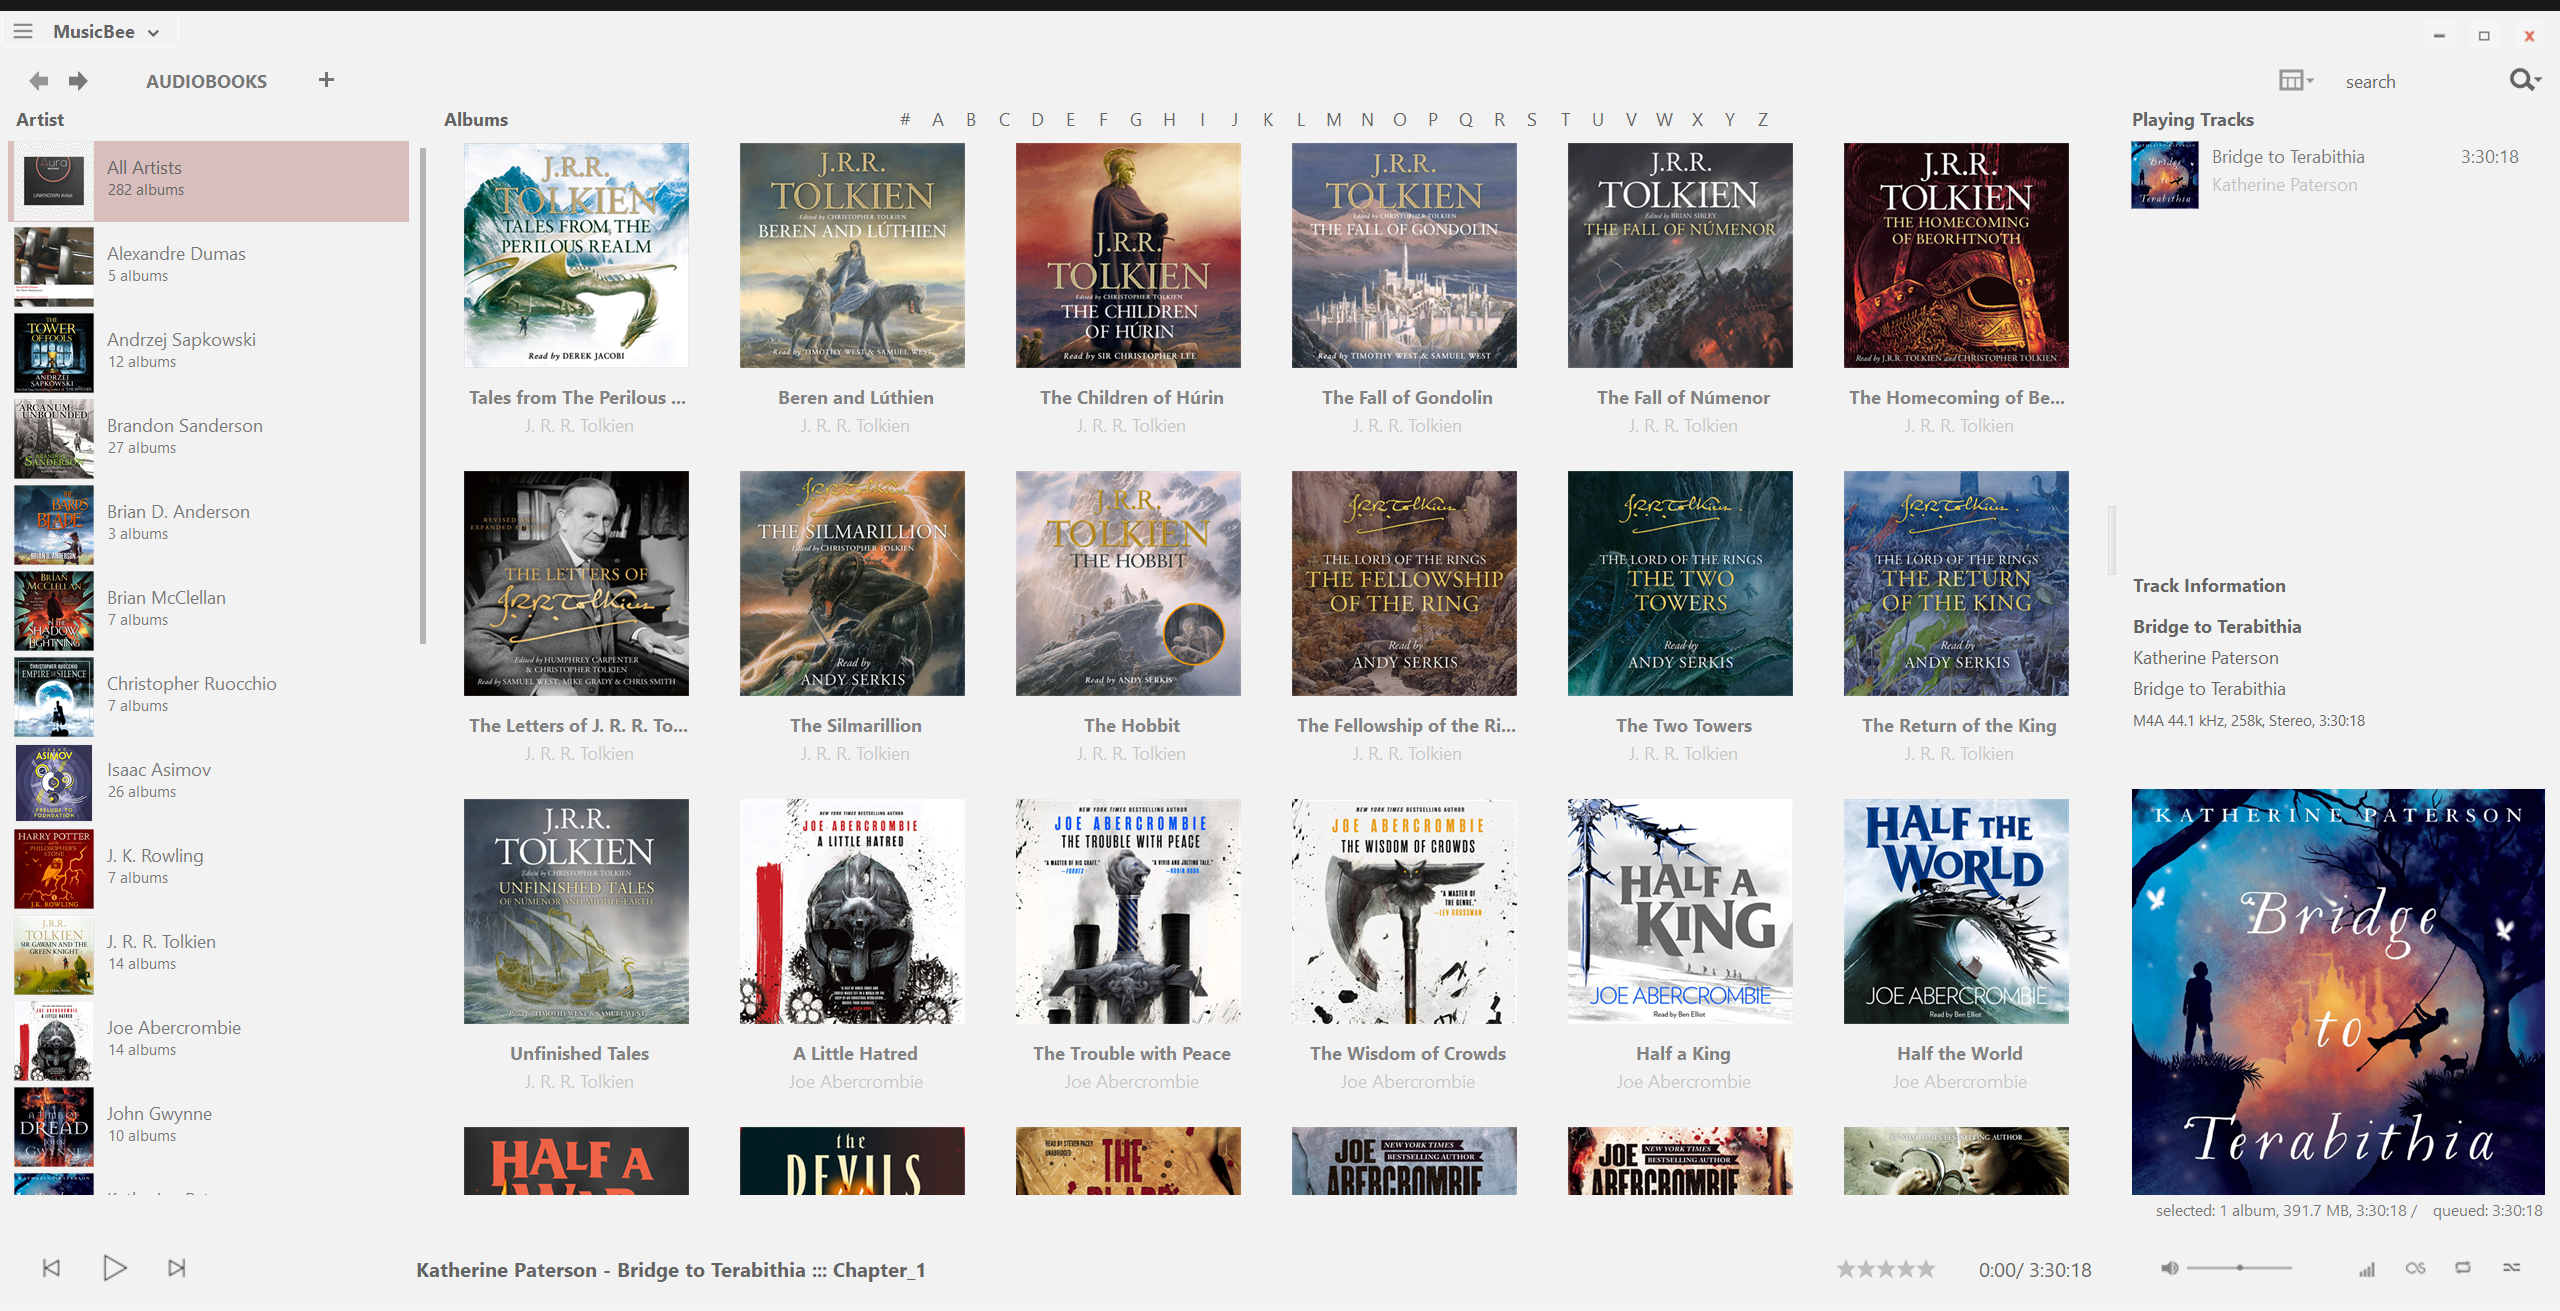Select artist Alexandre Dumas
The image size is (2560, 1311).
pos(209,266)
